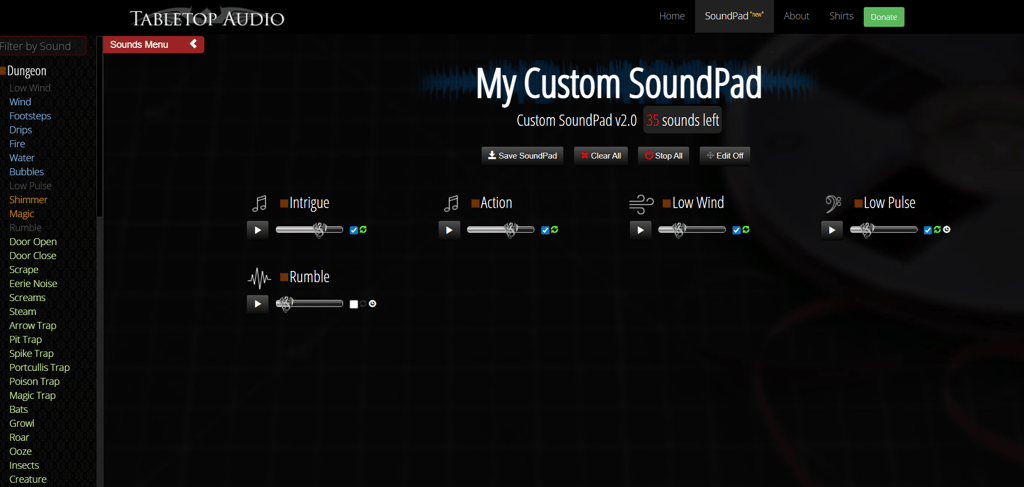Screen dimensions: 1024x487
Task: Click the green loop icon for Intrigue
Action: (x=363, y=230)
